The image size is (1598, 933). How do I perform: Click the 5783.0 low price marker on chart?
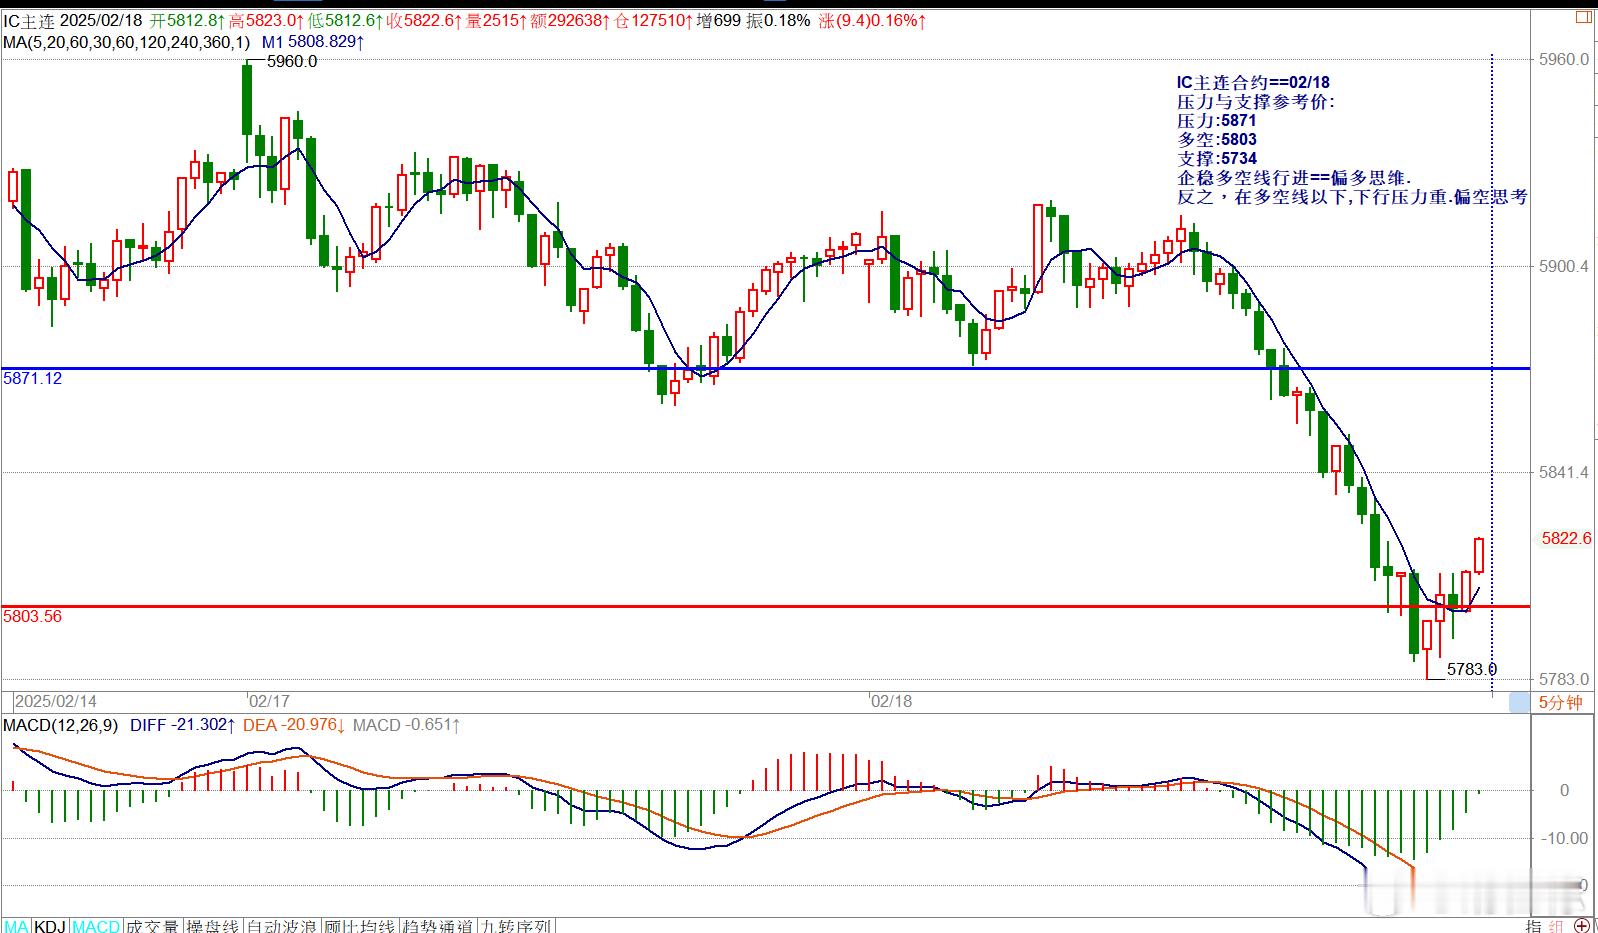click(1472, 669)
